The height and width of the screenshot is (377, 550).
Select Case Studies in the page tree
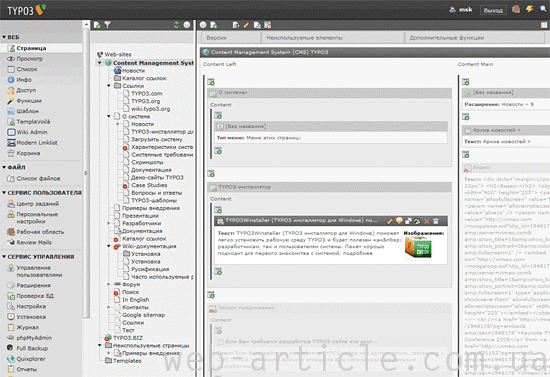click(149, 185)
